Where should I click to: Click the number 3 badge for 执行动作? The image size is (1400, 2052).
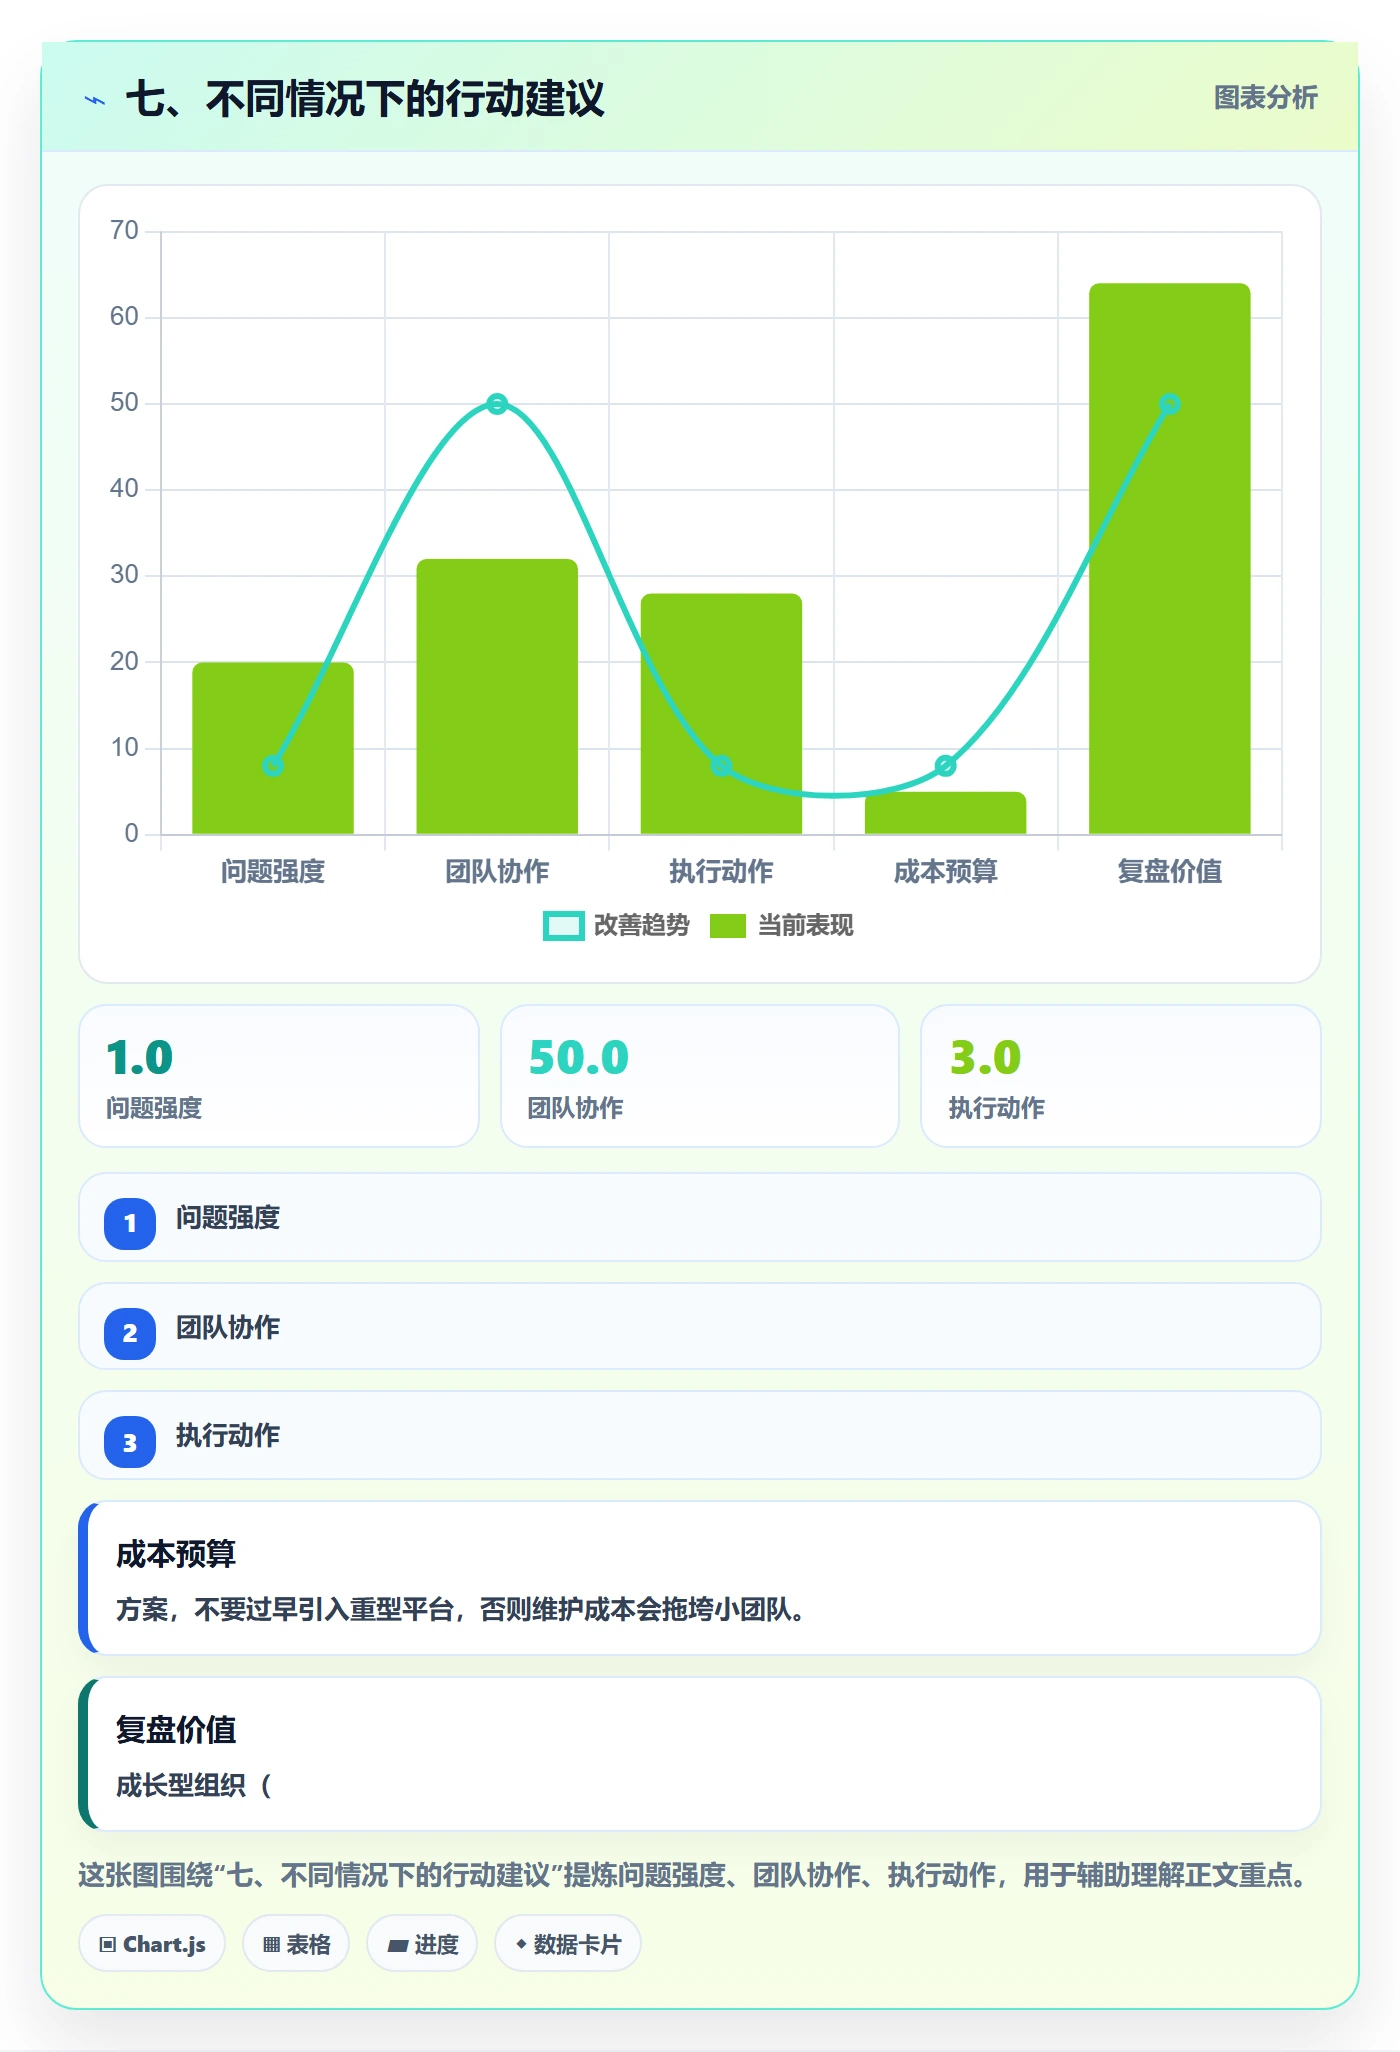click(130, 1442)
